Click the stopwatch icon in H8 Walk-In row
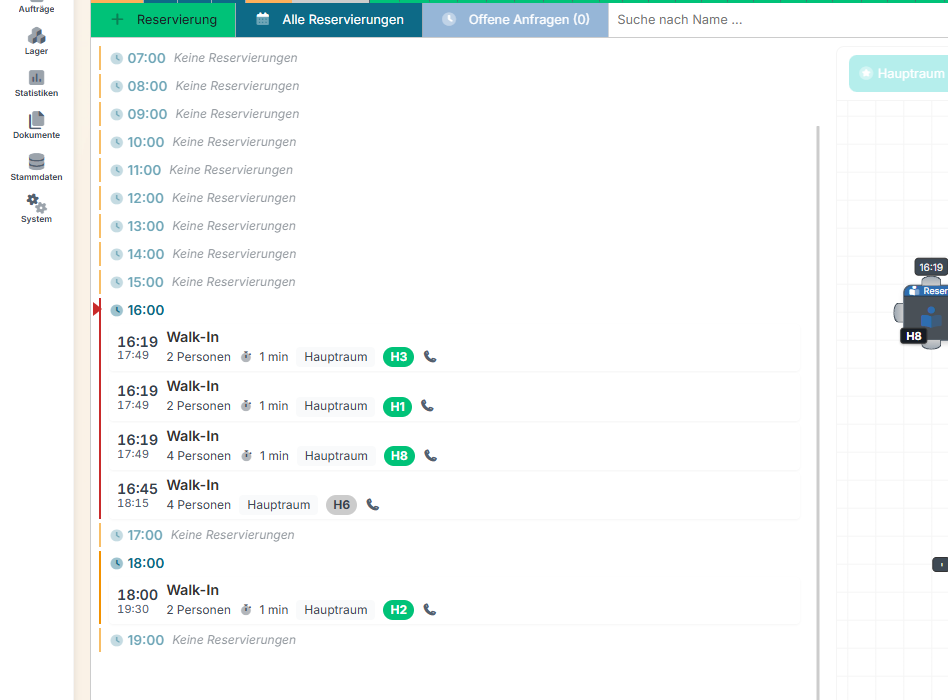The image size is (948, 700). click(247, 456)
